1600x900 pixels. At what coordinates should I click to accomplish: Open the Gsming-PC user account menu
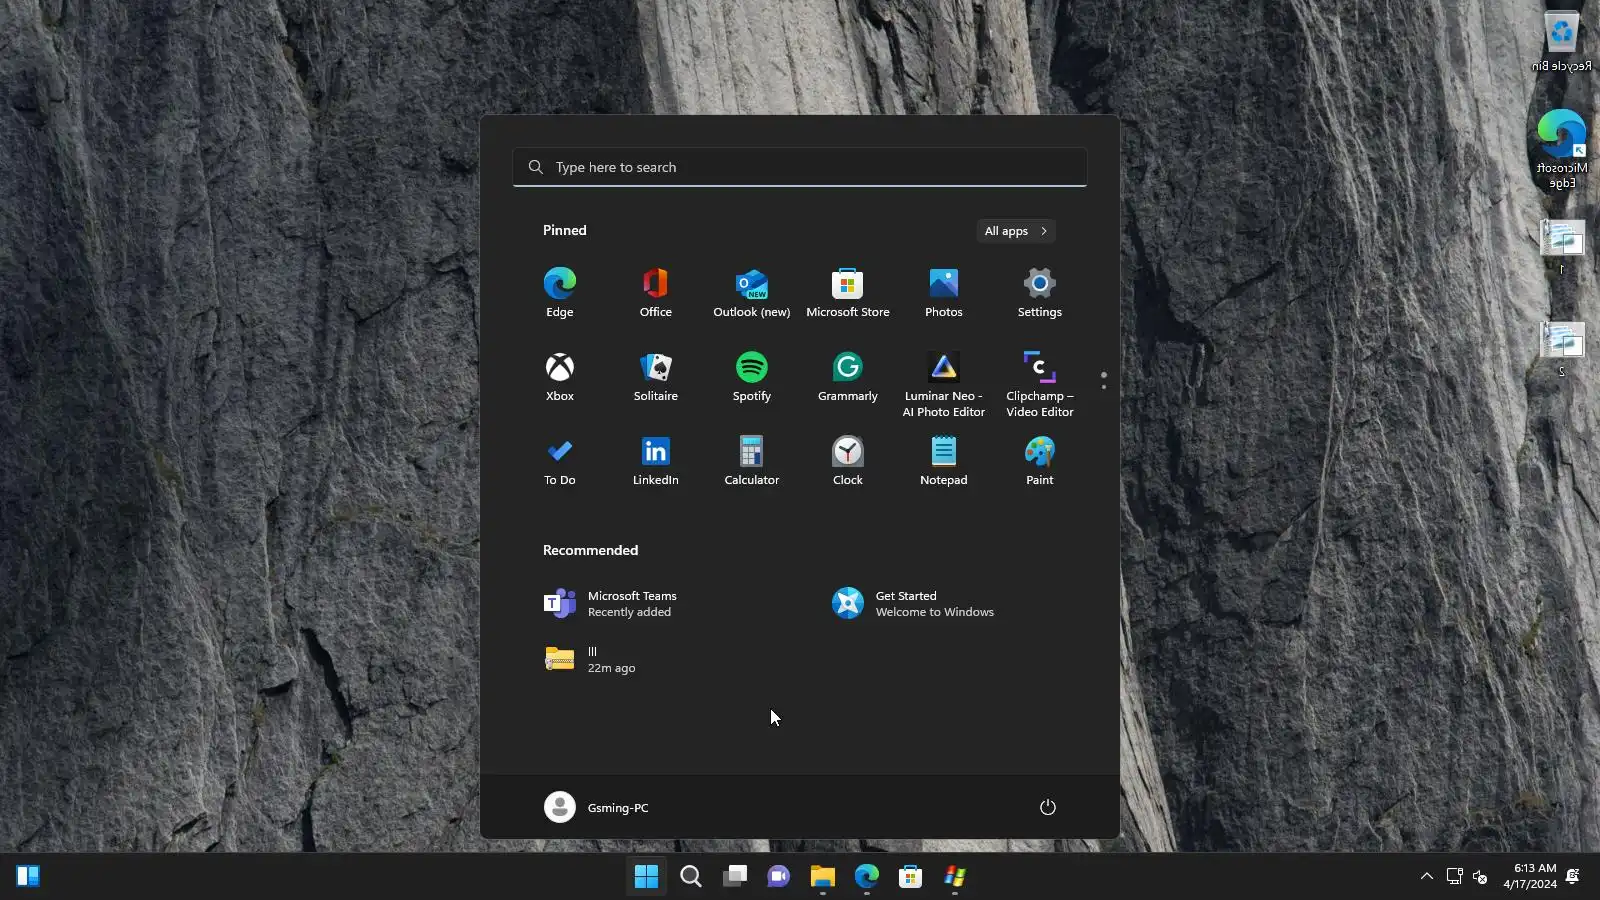[597, 807]
